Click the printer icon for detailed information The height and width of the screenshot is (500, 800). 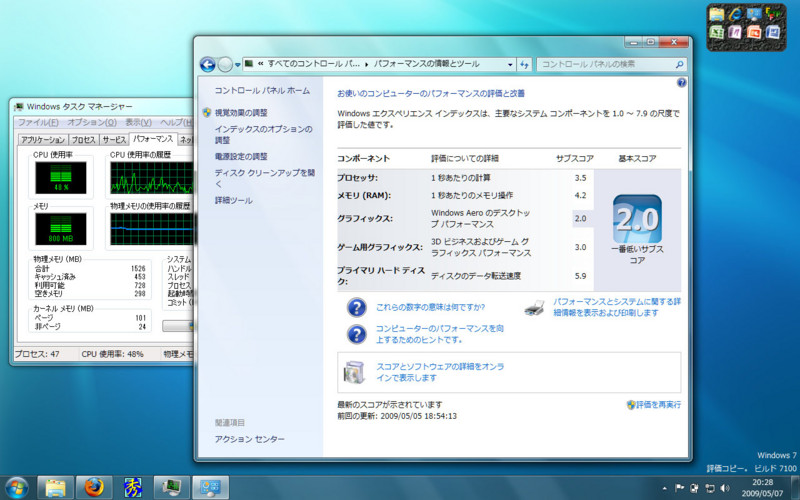534,308
